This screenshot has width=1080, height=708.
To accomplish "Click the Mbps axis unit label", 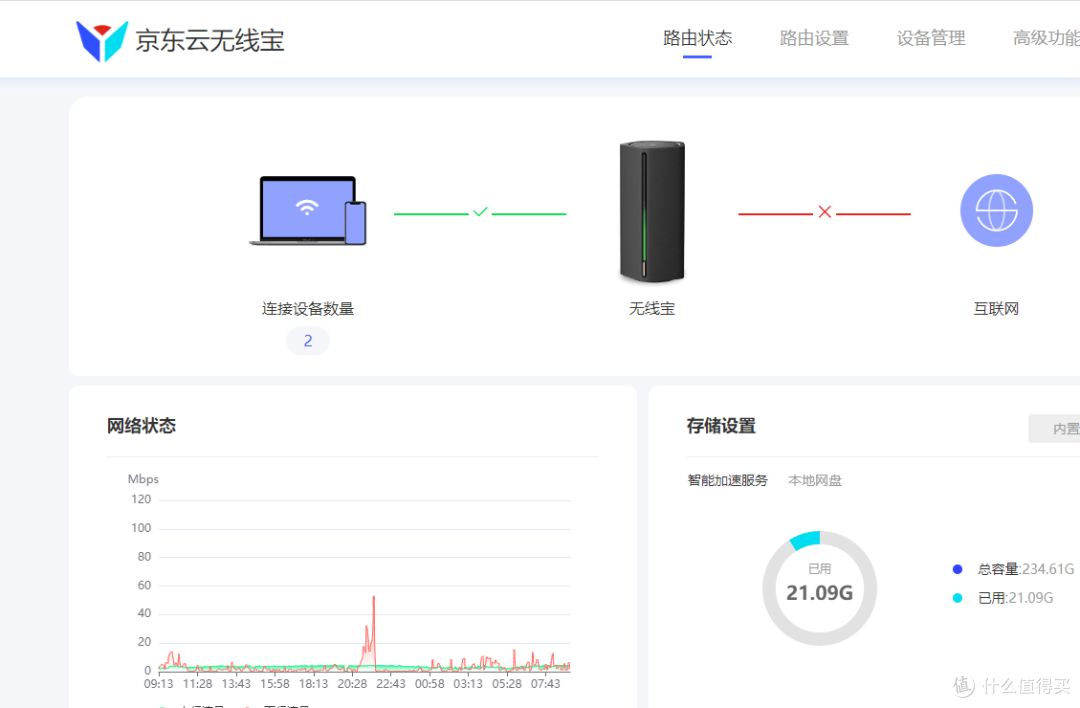I will (x=143, y=479).
